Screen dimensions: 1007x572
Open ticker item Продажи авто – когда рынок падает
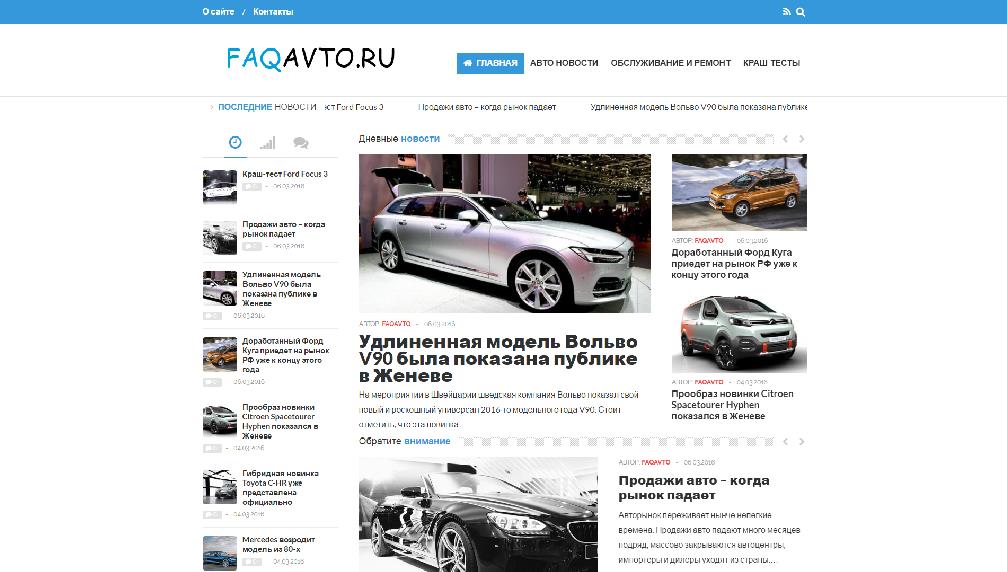point(487,107)
